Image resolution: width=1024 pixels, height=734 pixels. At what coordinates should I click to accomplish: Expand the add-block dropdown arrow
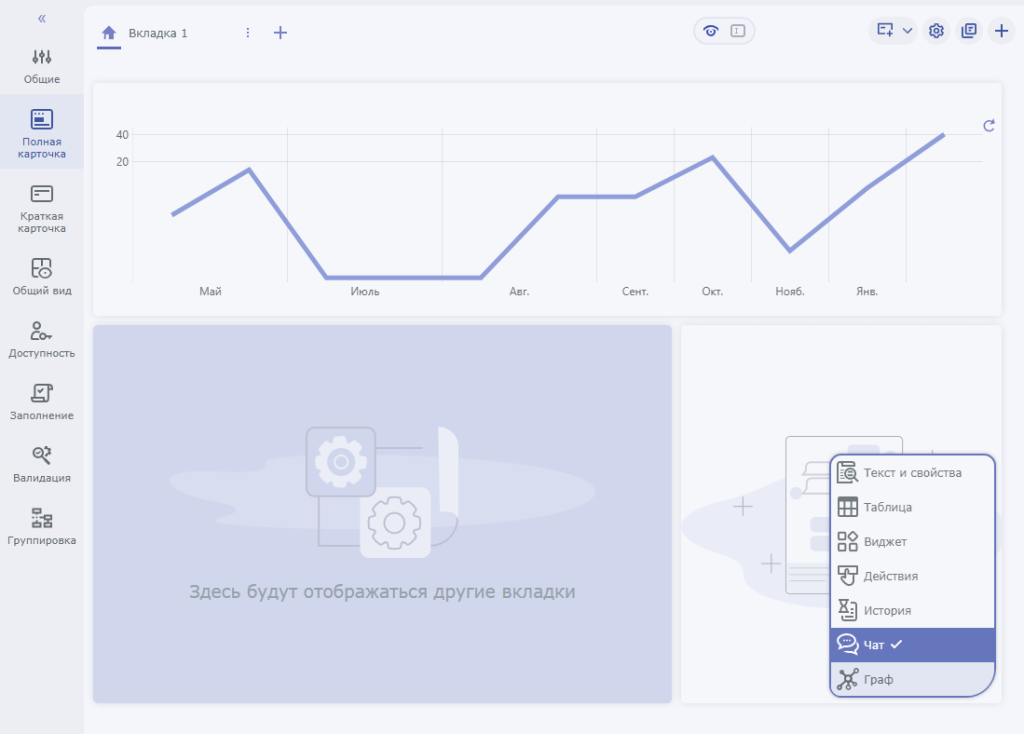908,31
